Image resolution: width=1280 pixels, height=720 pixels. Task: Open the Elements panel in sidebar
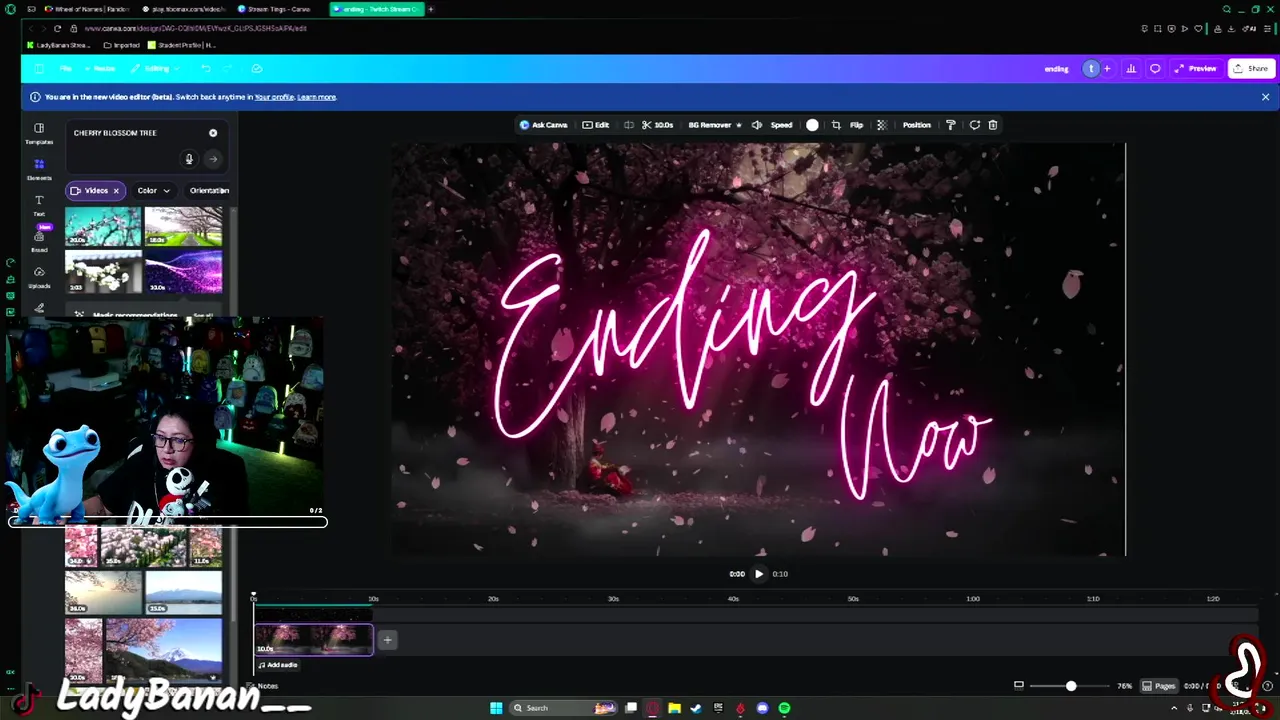pyautogui.click(x=39, y=169)
